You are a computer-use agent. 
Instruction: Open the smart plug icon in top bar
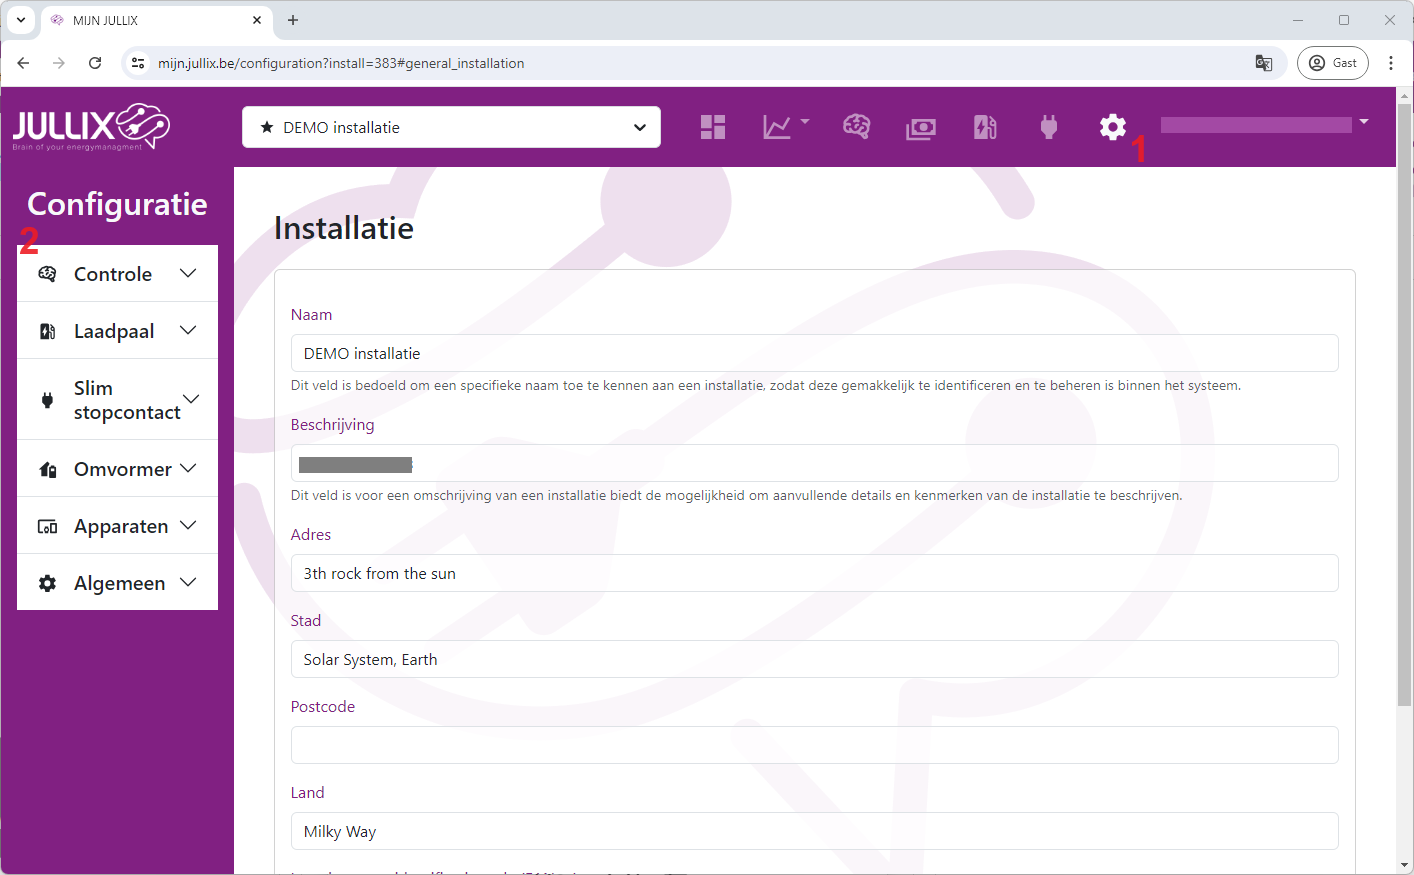point(1049,127)
